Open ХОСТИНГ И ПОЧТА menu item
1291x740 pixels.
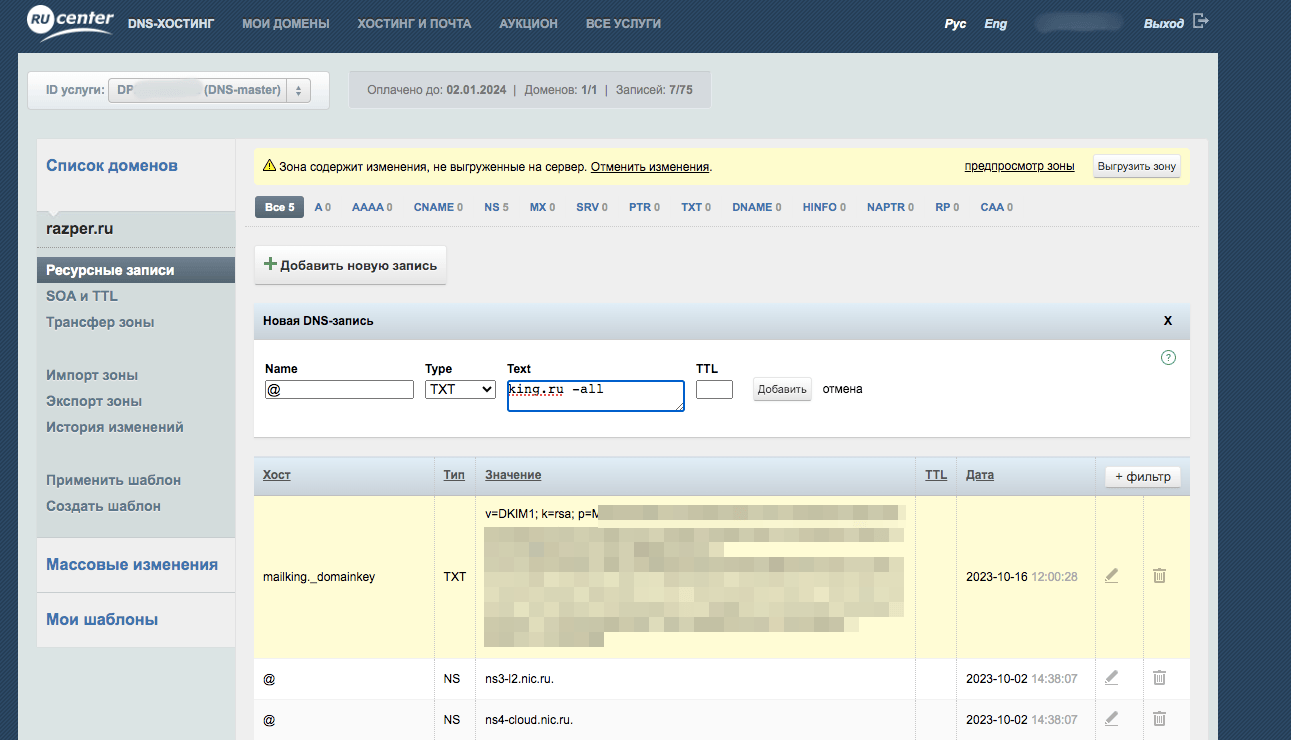tap(414, 23)
